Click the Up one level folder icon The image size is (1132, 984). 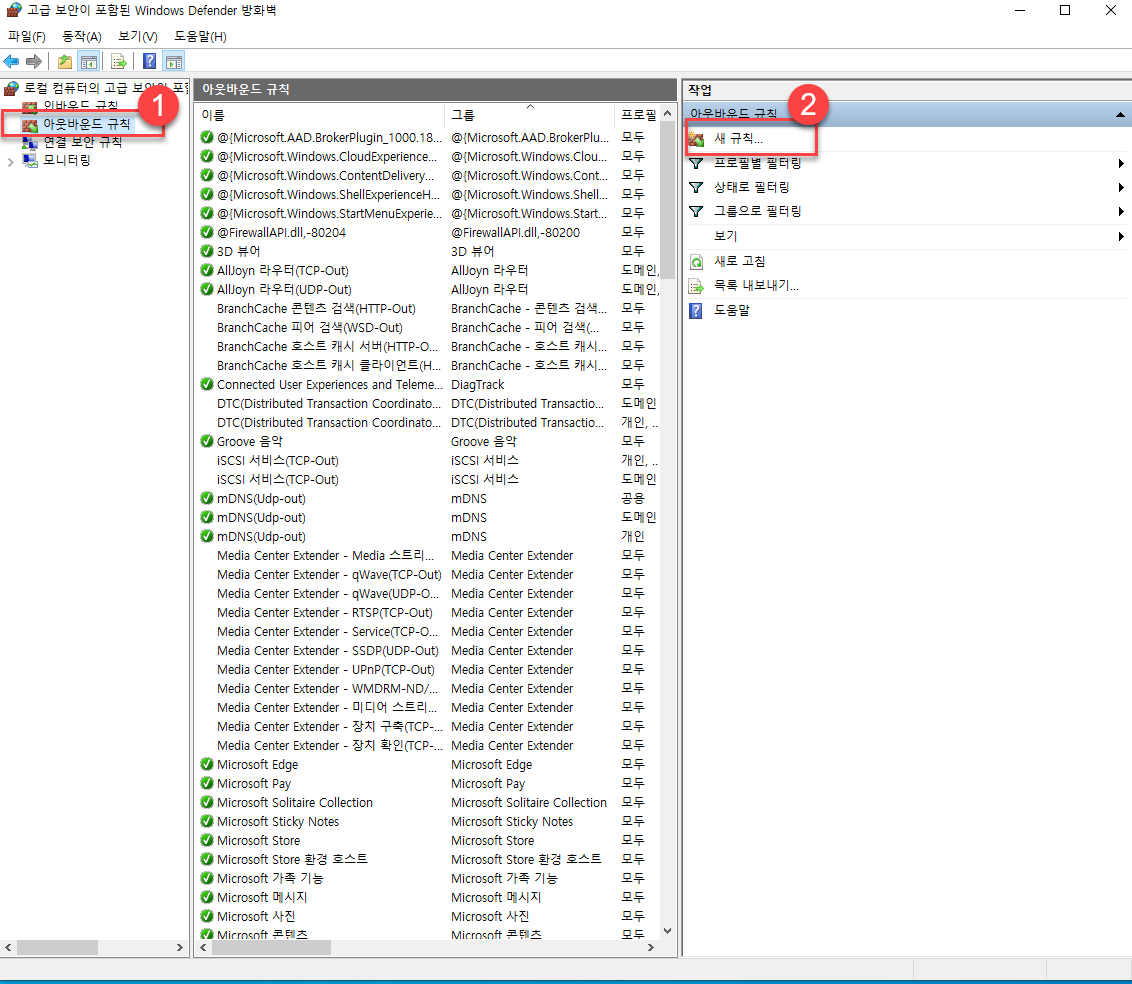coord(65,61)
